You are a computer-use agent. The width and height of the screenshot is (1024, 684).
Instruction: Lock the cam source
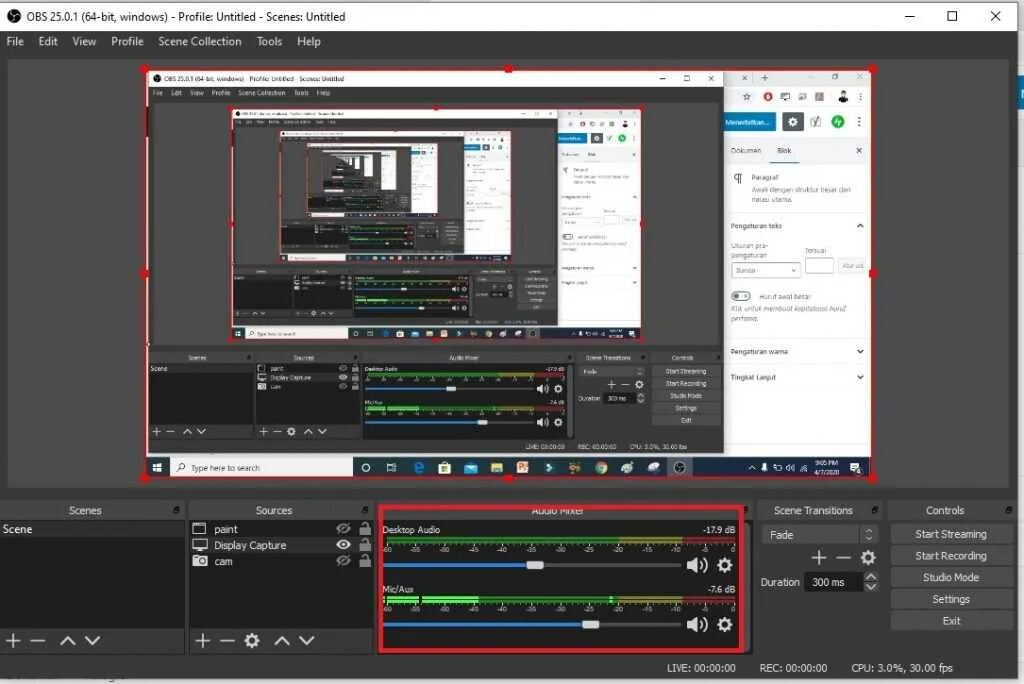coord(365,561)
